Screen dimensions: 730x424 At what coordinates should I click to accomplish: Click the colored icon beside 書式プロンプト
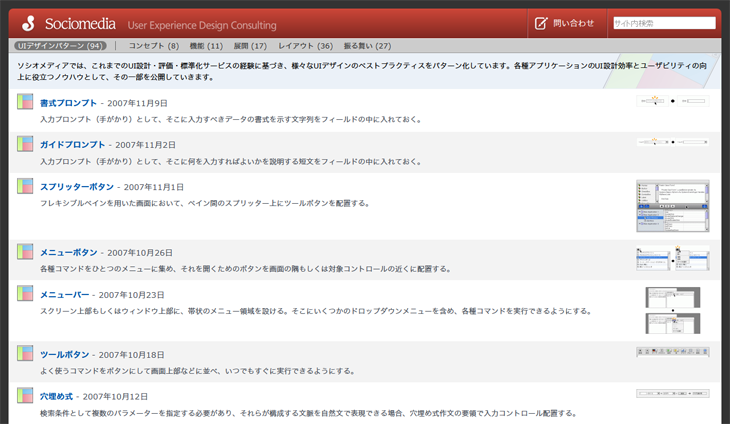click(26, 102)
